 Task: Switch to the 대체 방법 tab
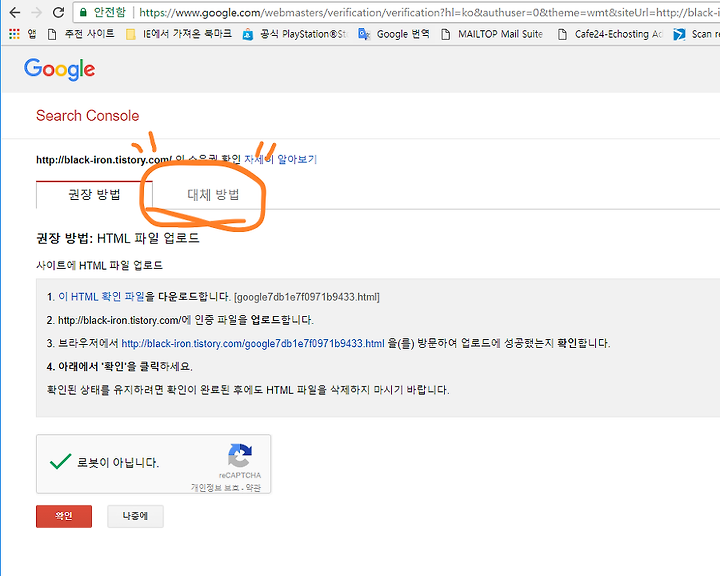pyautogui.click(x=213, y=195)
